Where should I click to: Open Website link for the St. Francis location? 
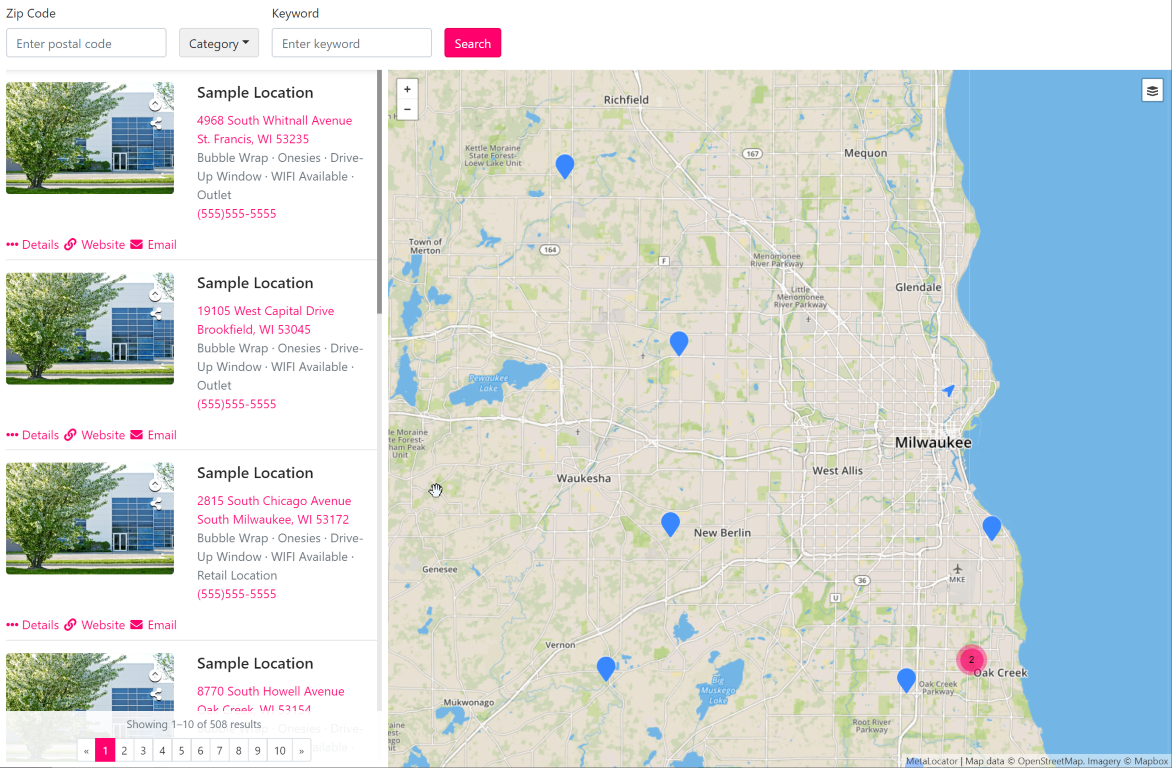click(x=95, y=245)
